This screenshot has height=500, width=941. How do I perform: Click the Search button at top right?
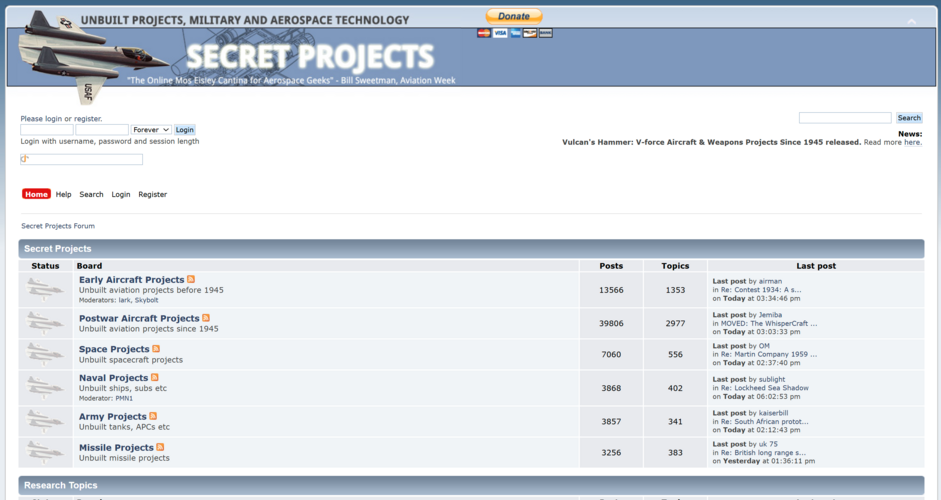point(909,118)
